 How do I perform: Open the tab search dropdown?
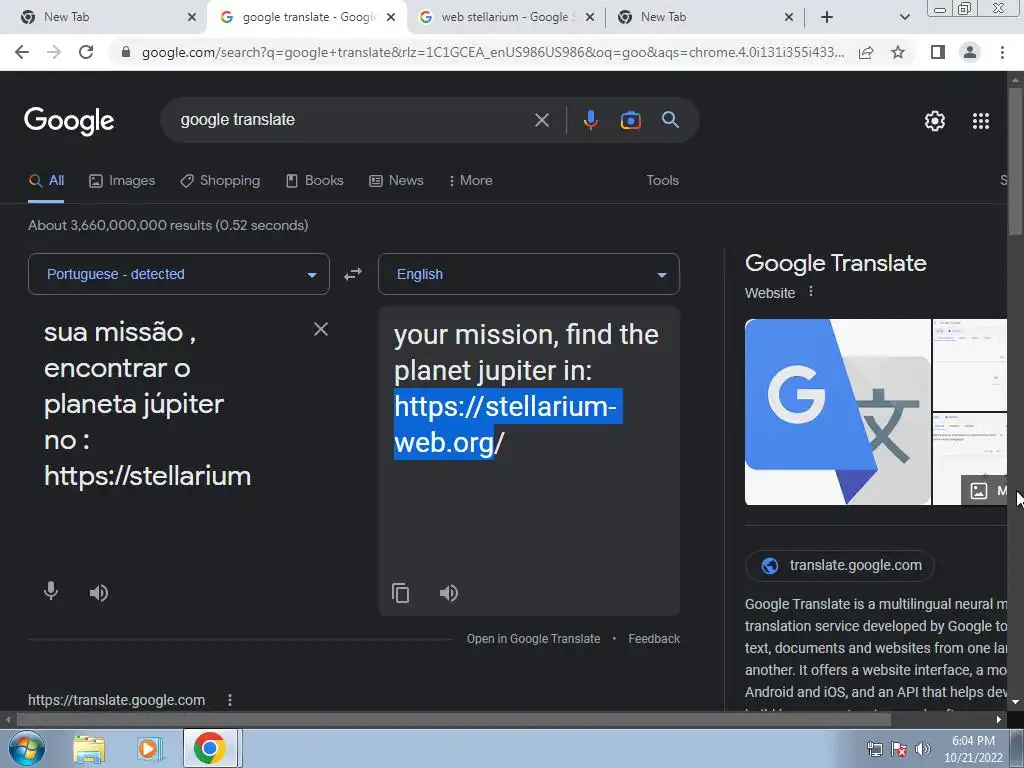[904, 17]
